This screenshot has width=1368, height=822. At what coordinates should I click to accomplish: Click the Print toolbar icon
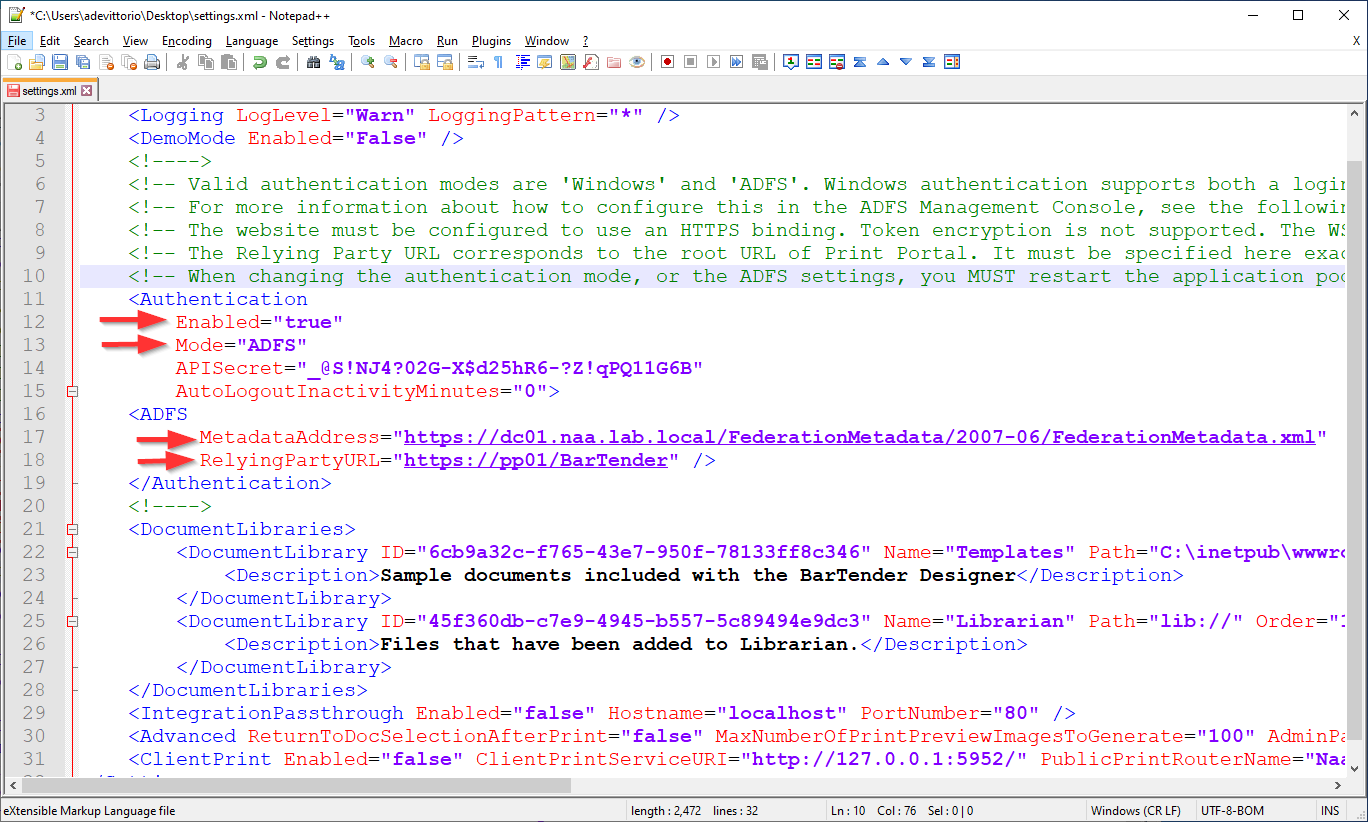pyautogui.click(x=152, y=62)
